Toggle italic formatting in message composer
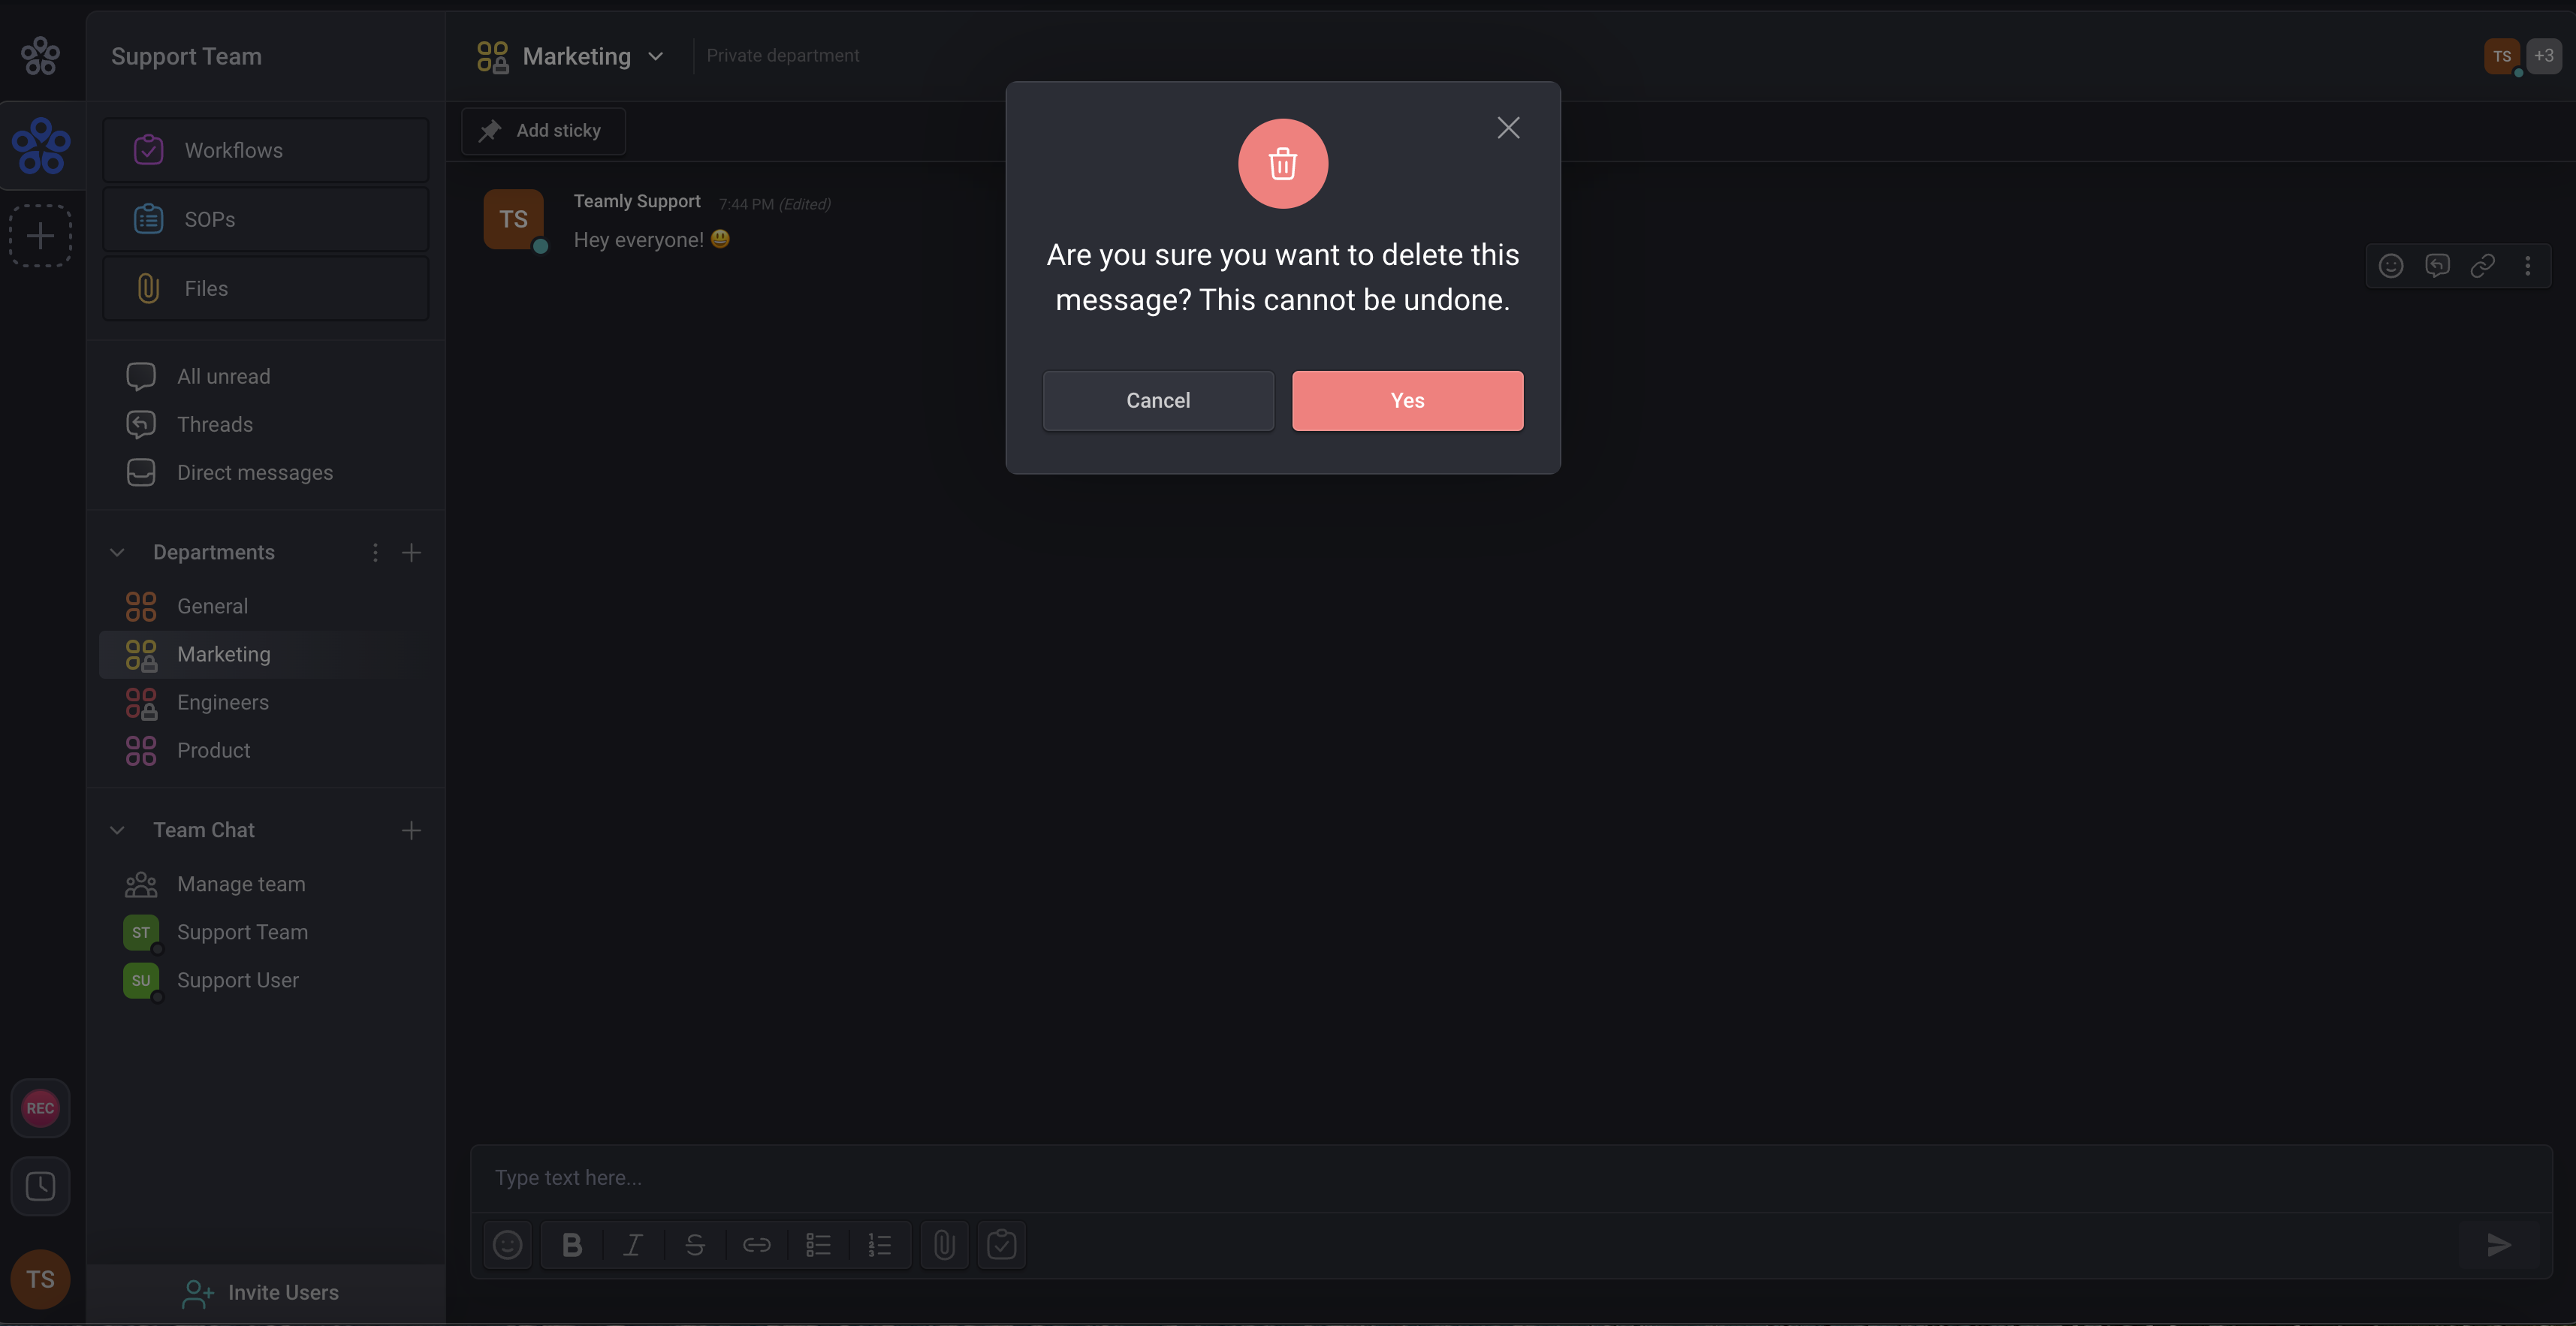This screenshot has height=1326, width=2576. coord(633,1245)
